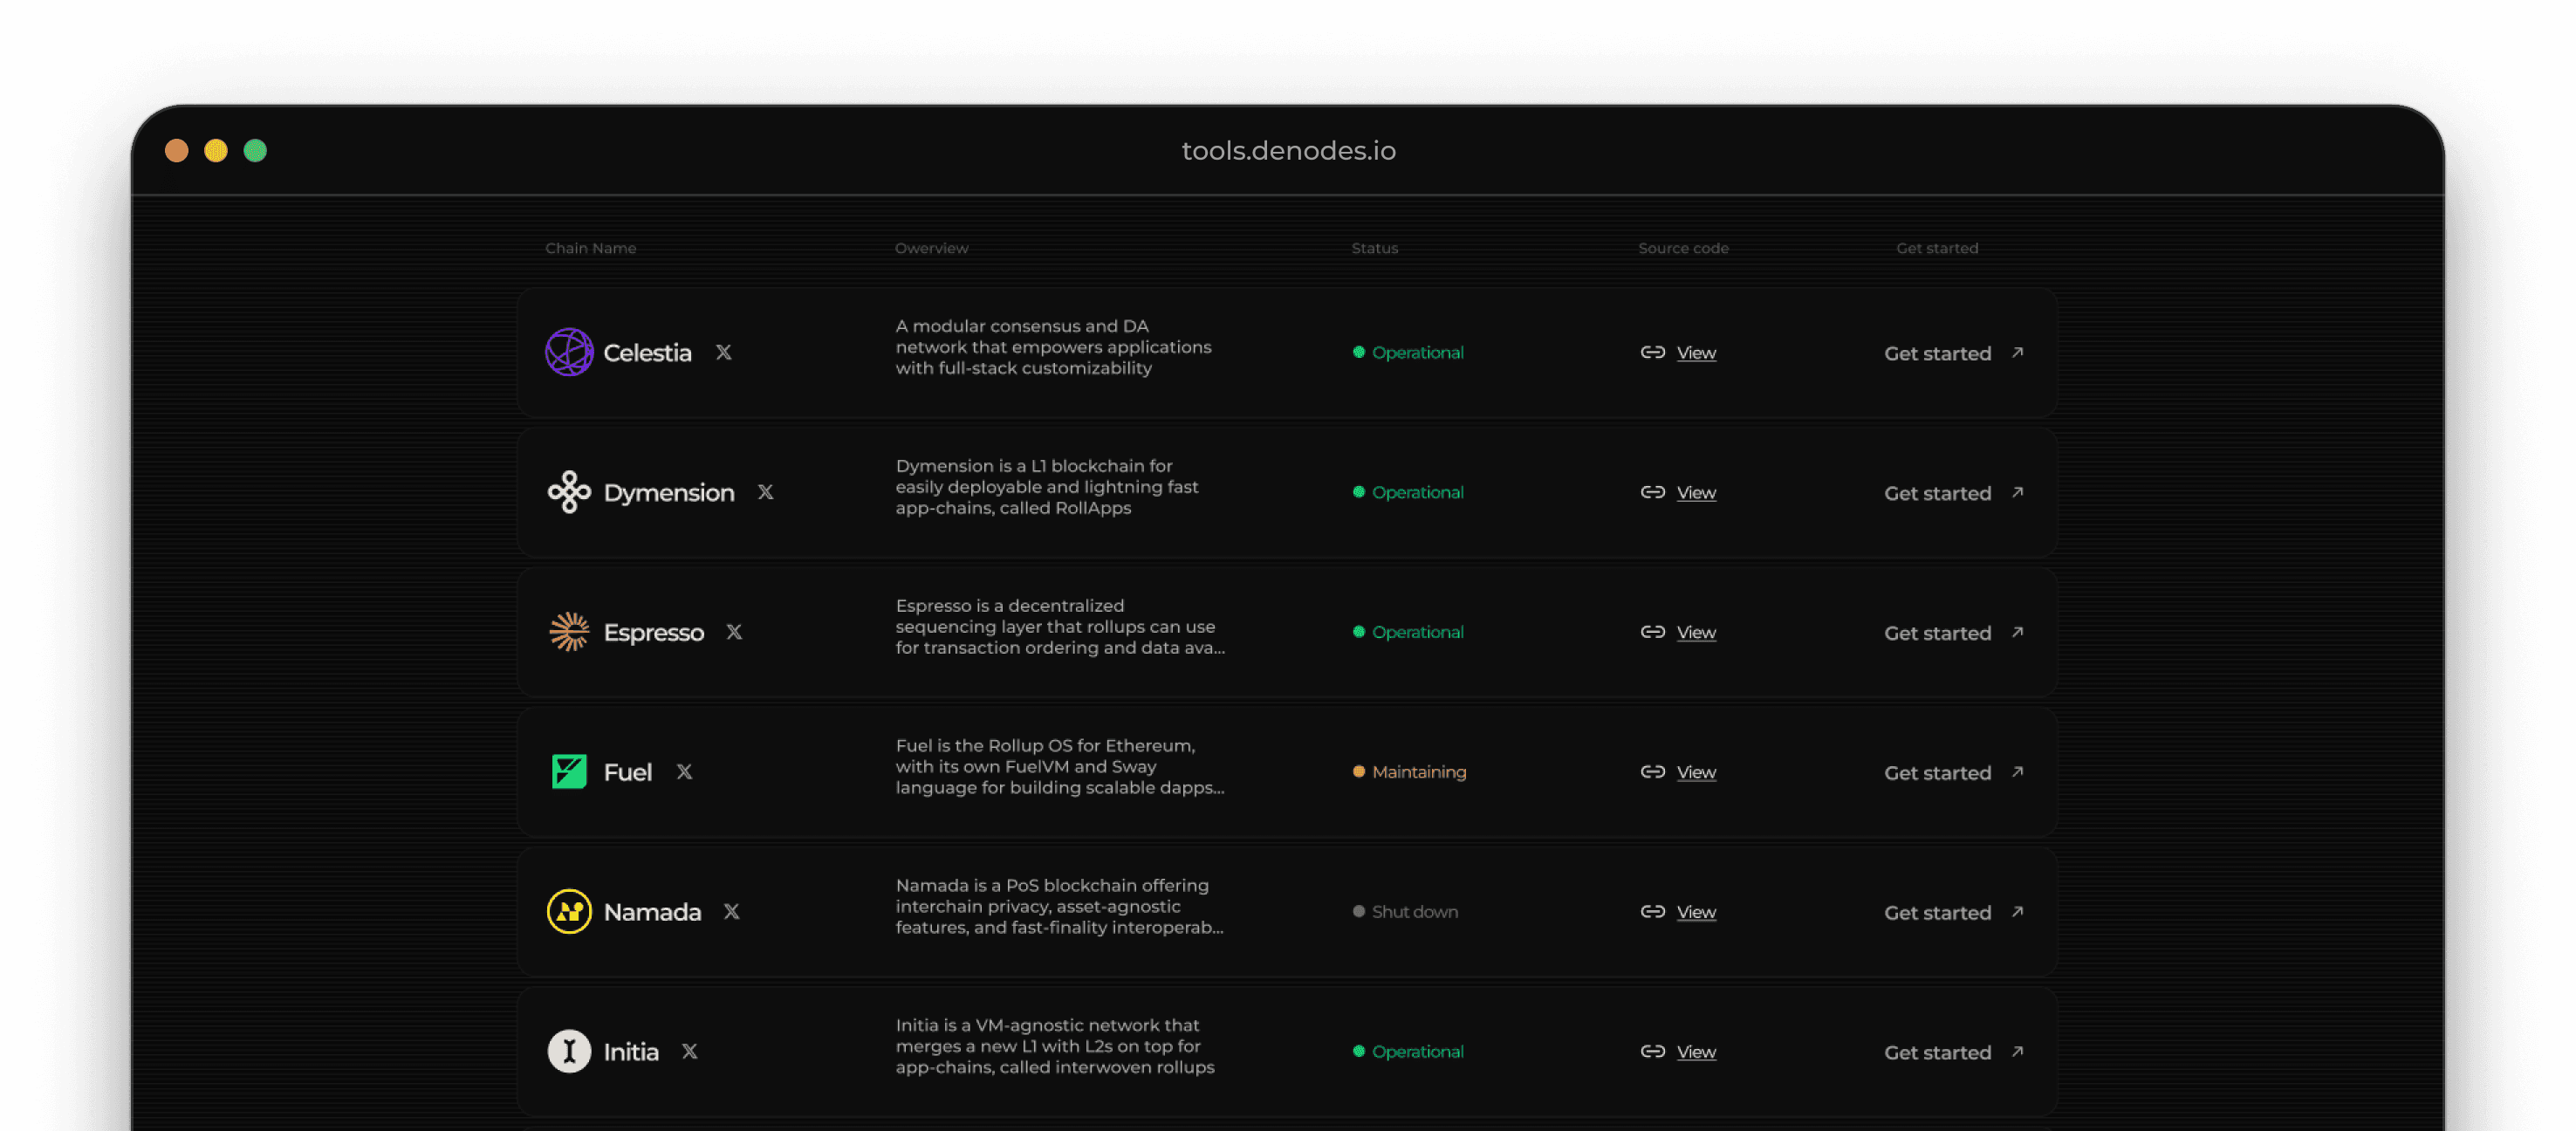Viewport: 2576px width, 1131px height.
Task: Click the Namada overview description text
Action: [x=1060, y=907]
